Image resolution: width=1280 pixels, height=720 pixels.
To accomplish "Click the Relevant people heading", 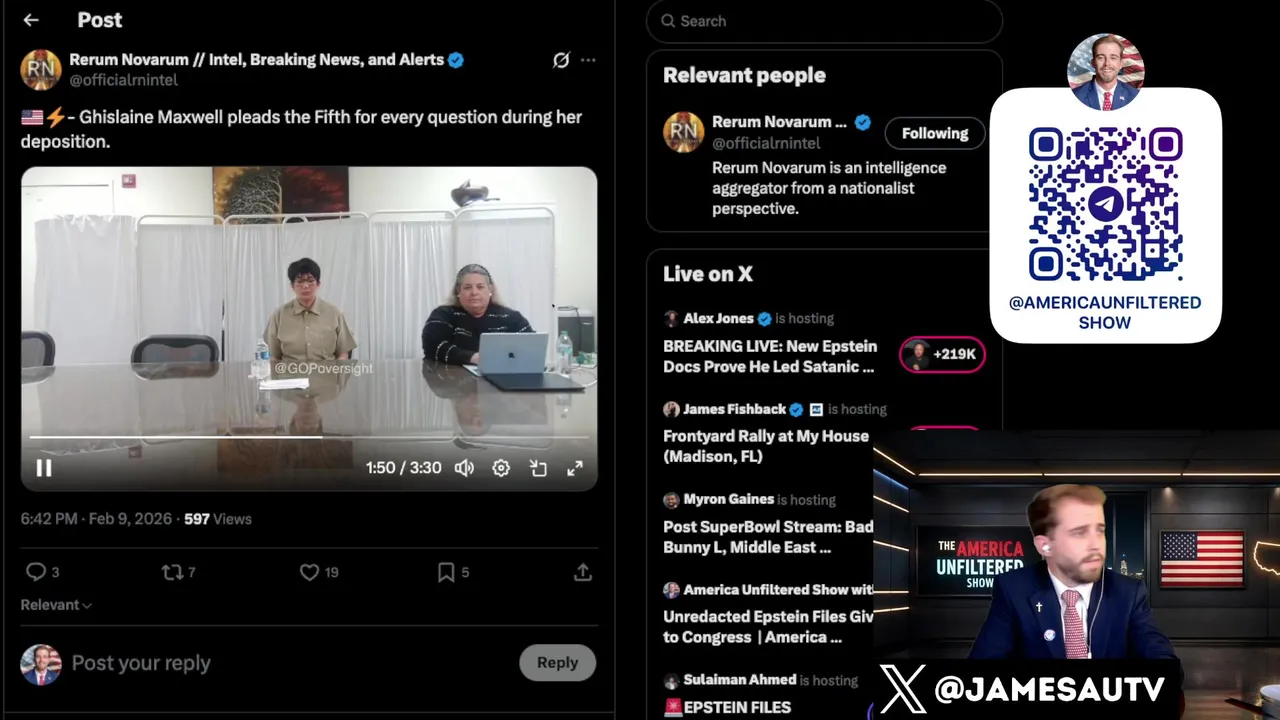I will 744,75.
